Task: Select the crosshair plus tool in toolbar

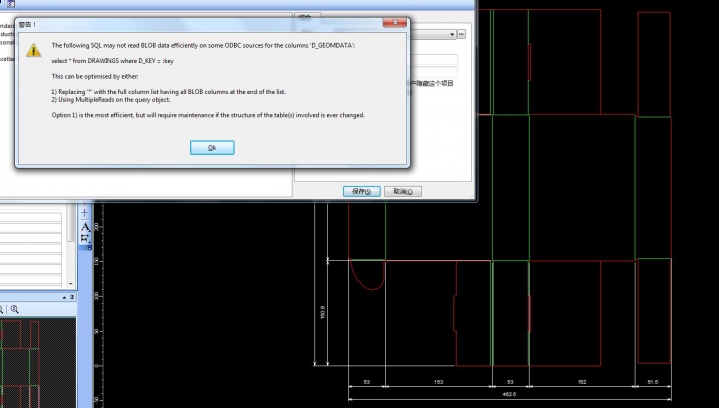Action: (x=85, y=213)
